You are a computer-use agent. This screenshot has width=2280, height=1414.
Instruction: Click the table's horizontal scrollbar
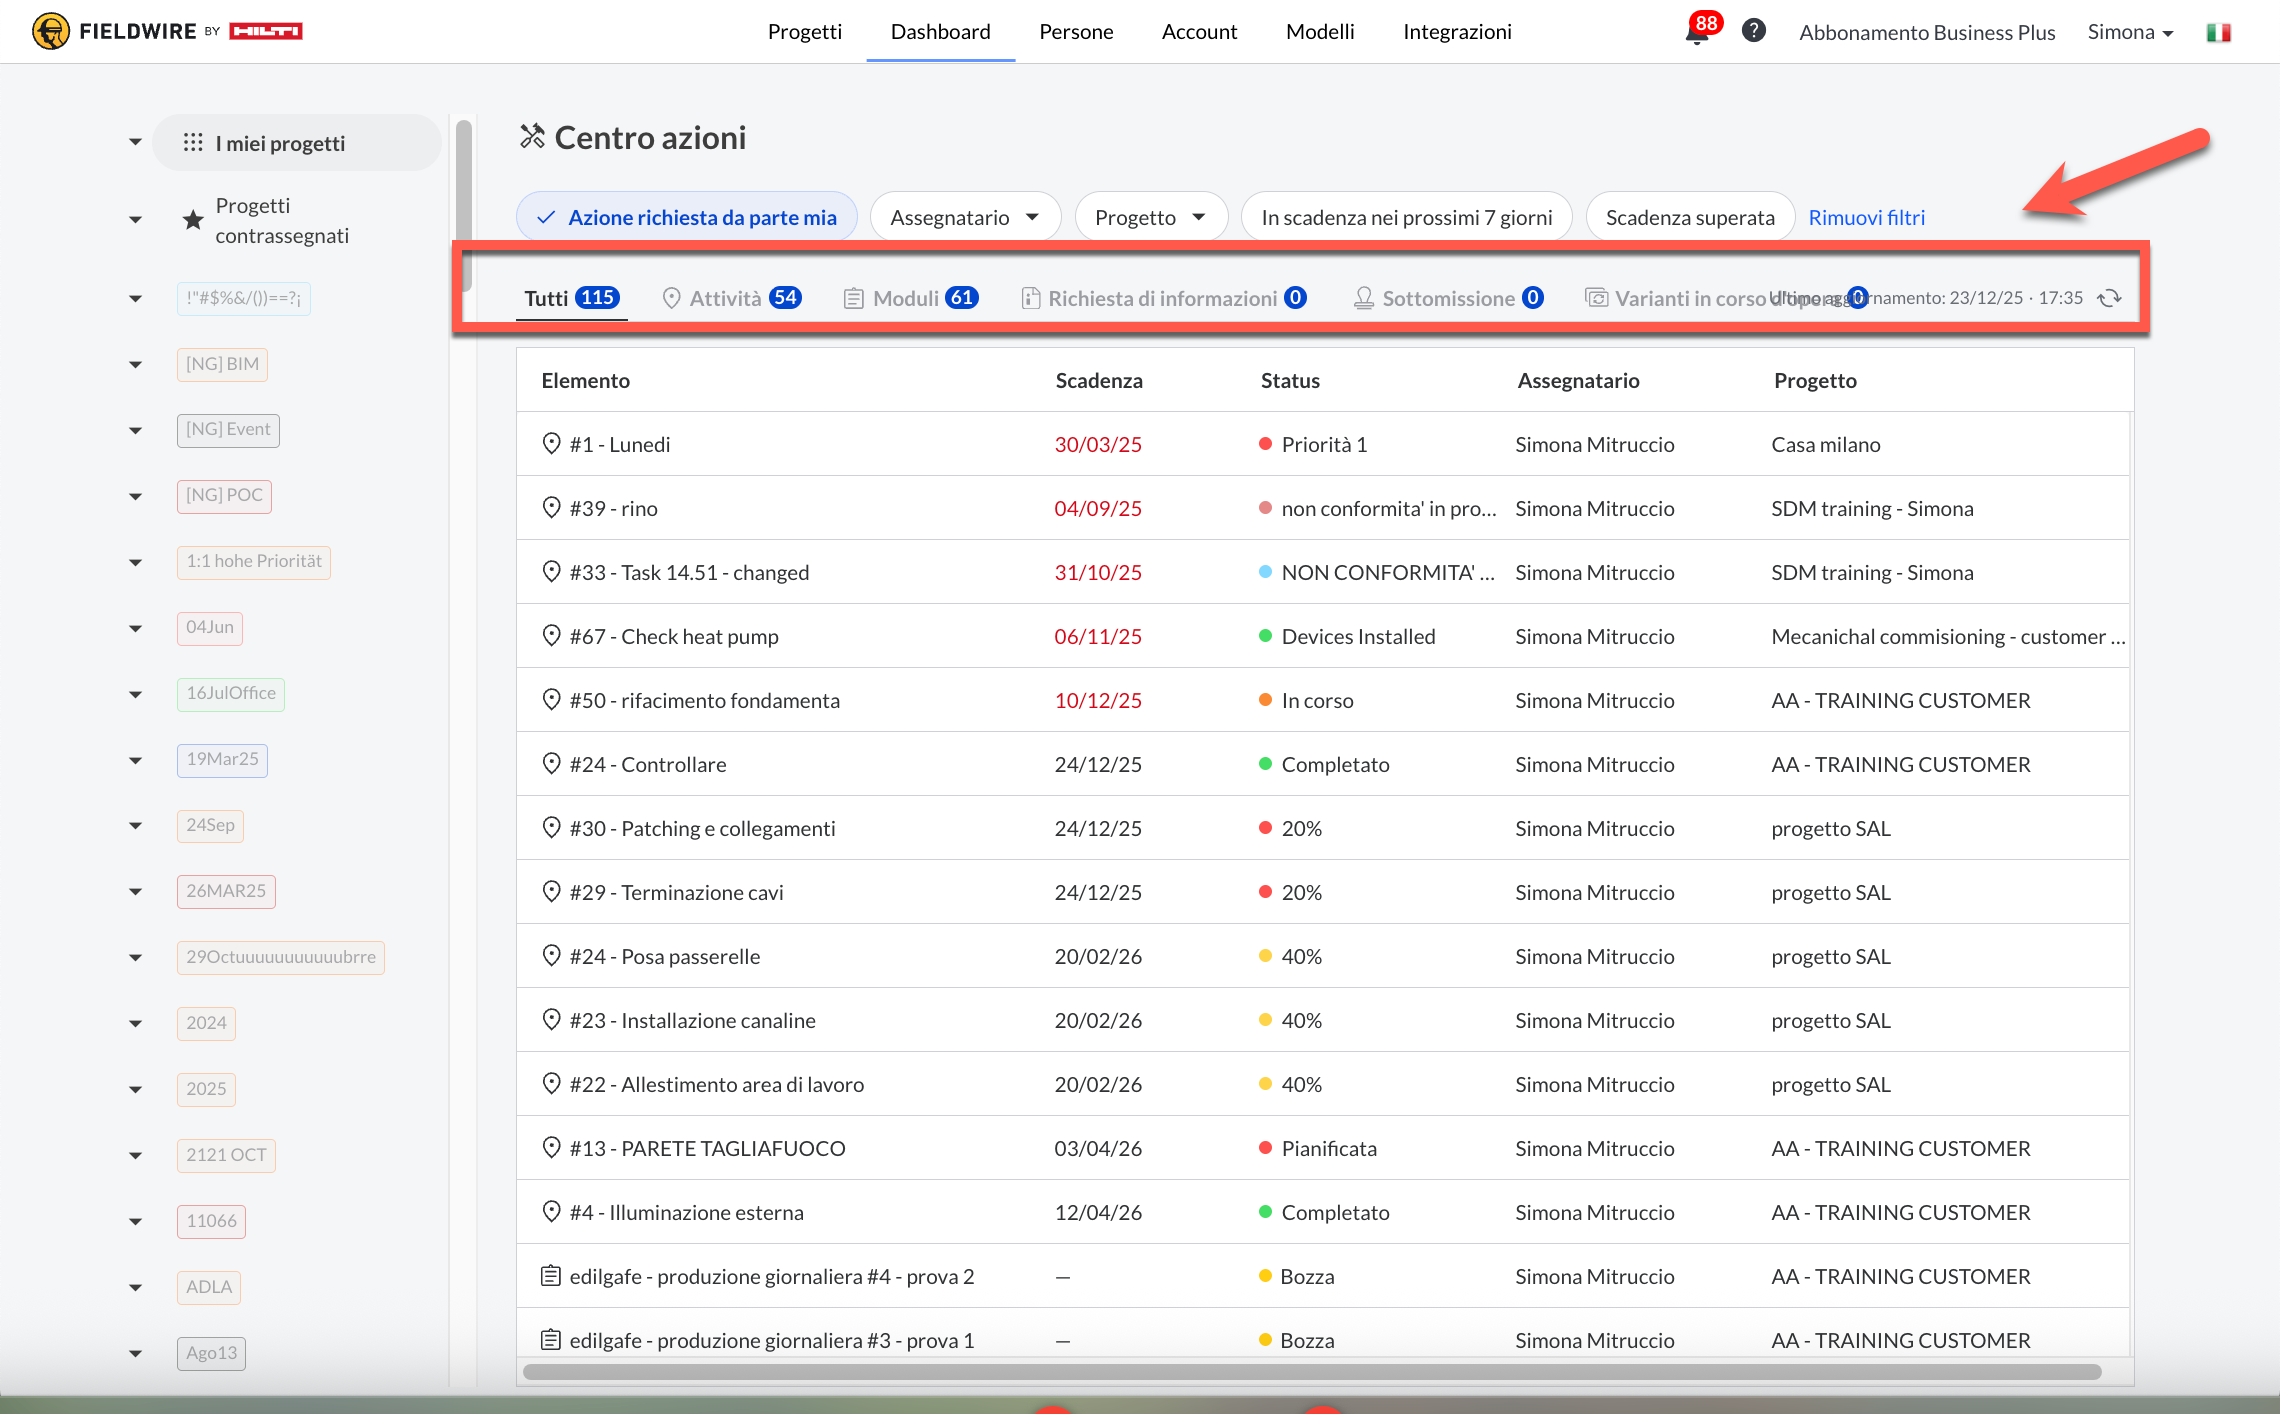point(1310,1372)
